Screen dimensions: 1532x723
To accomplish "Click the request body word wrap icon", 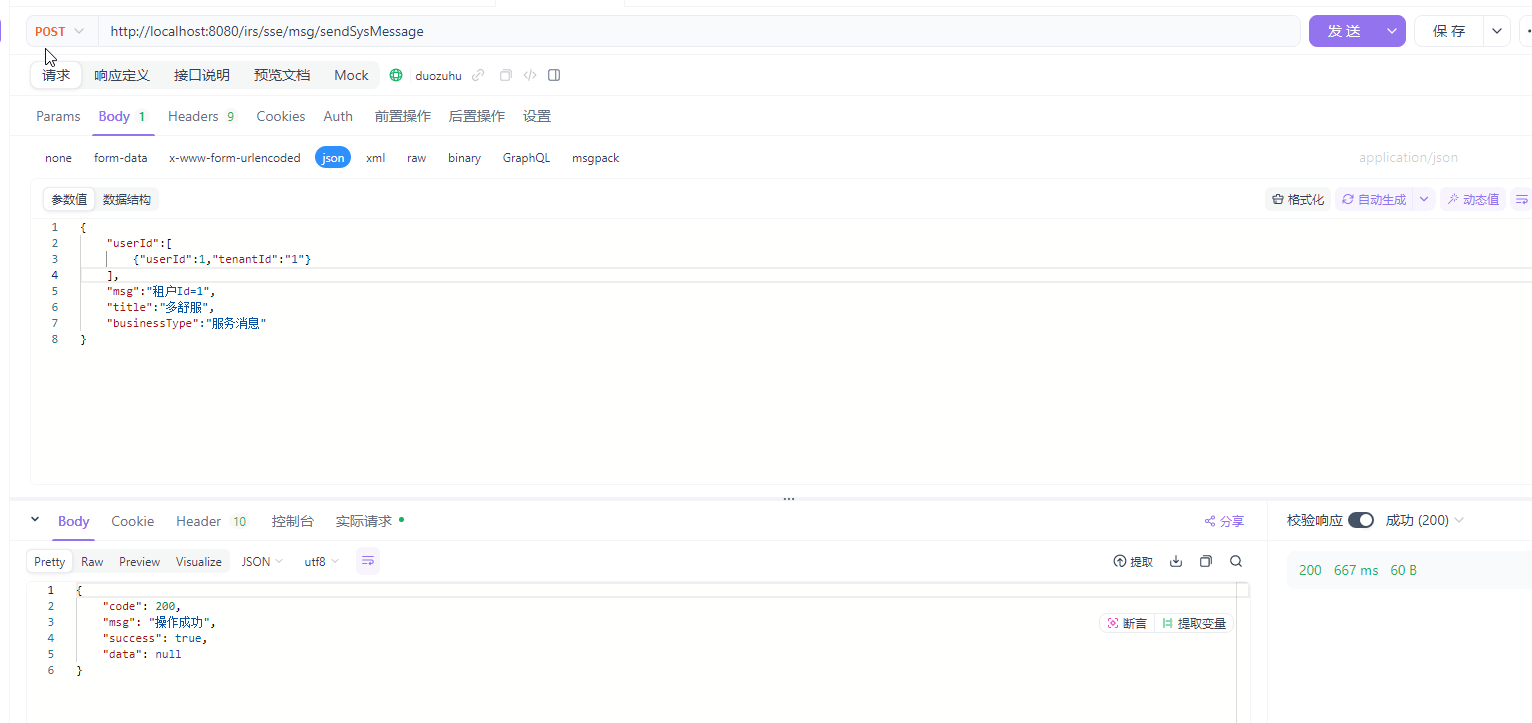I will (1521, 199).
